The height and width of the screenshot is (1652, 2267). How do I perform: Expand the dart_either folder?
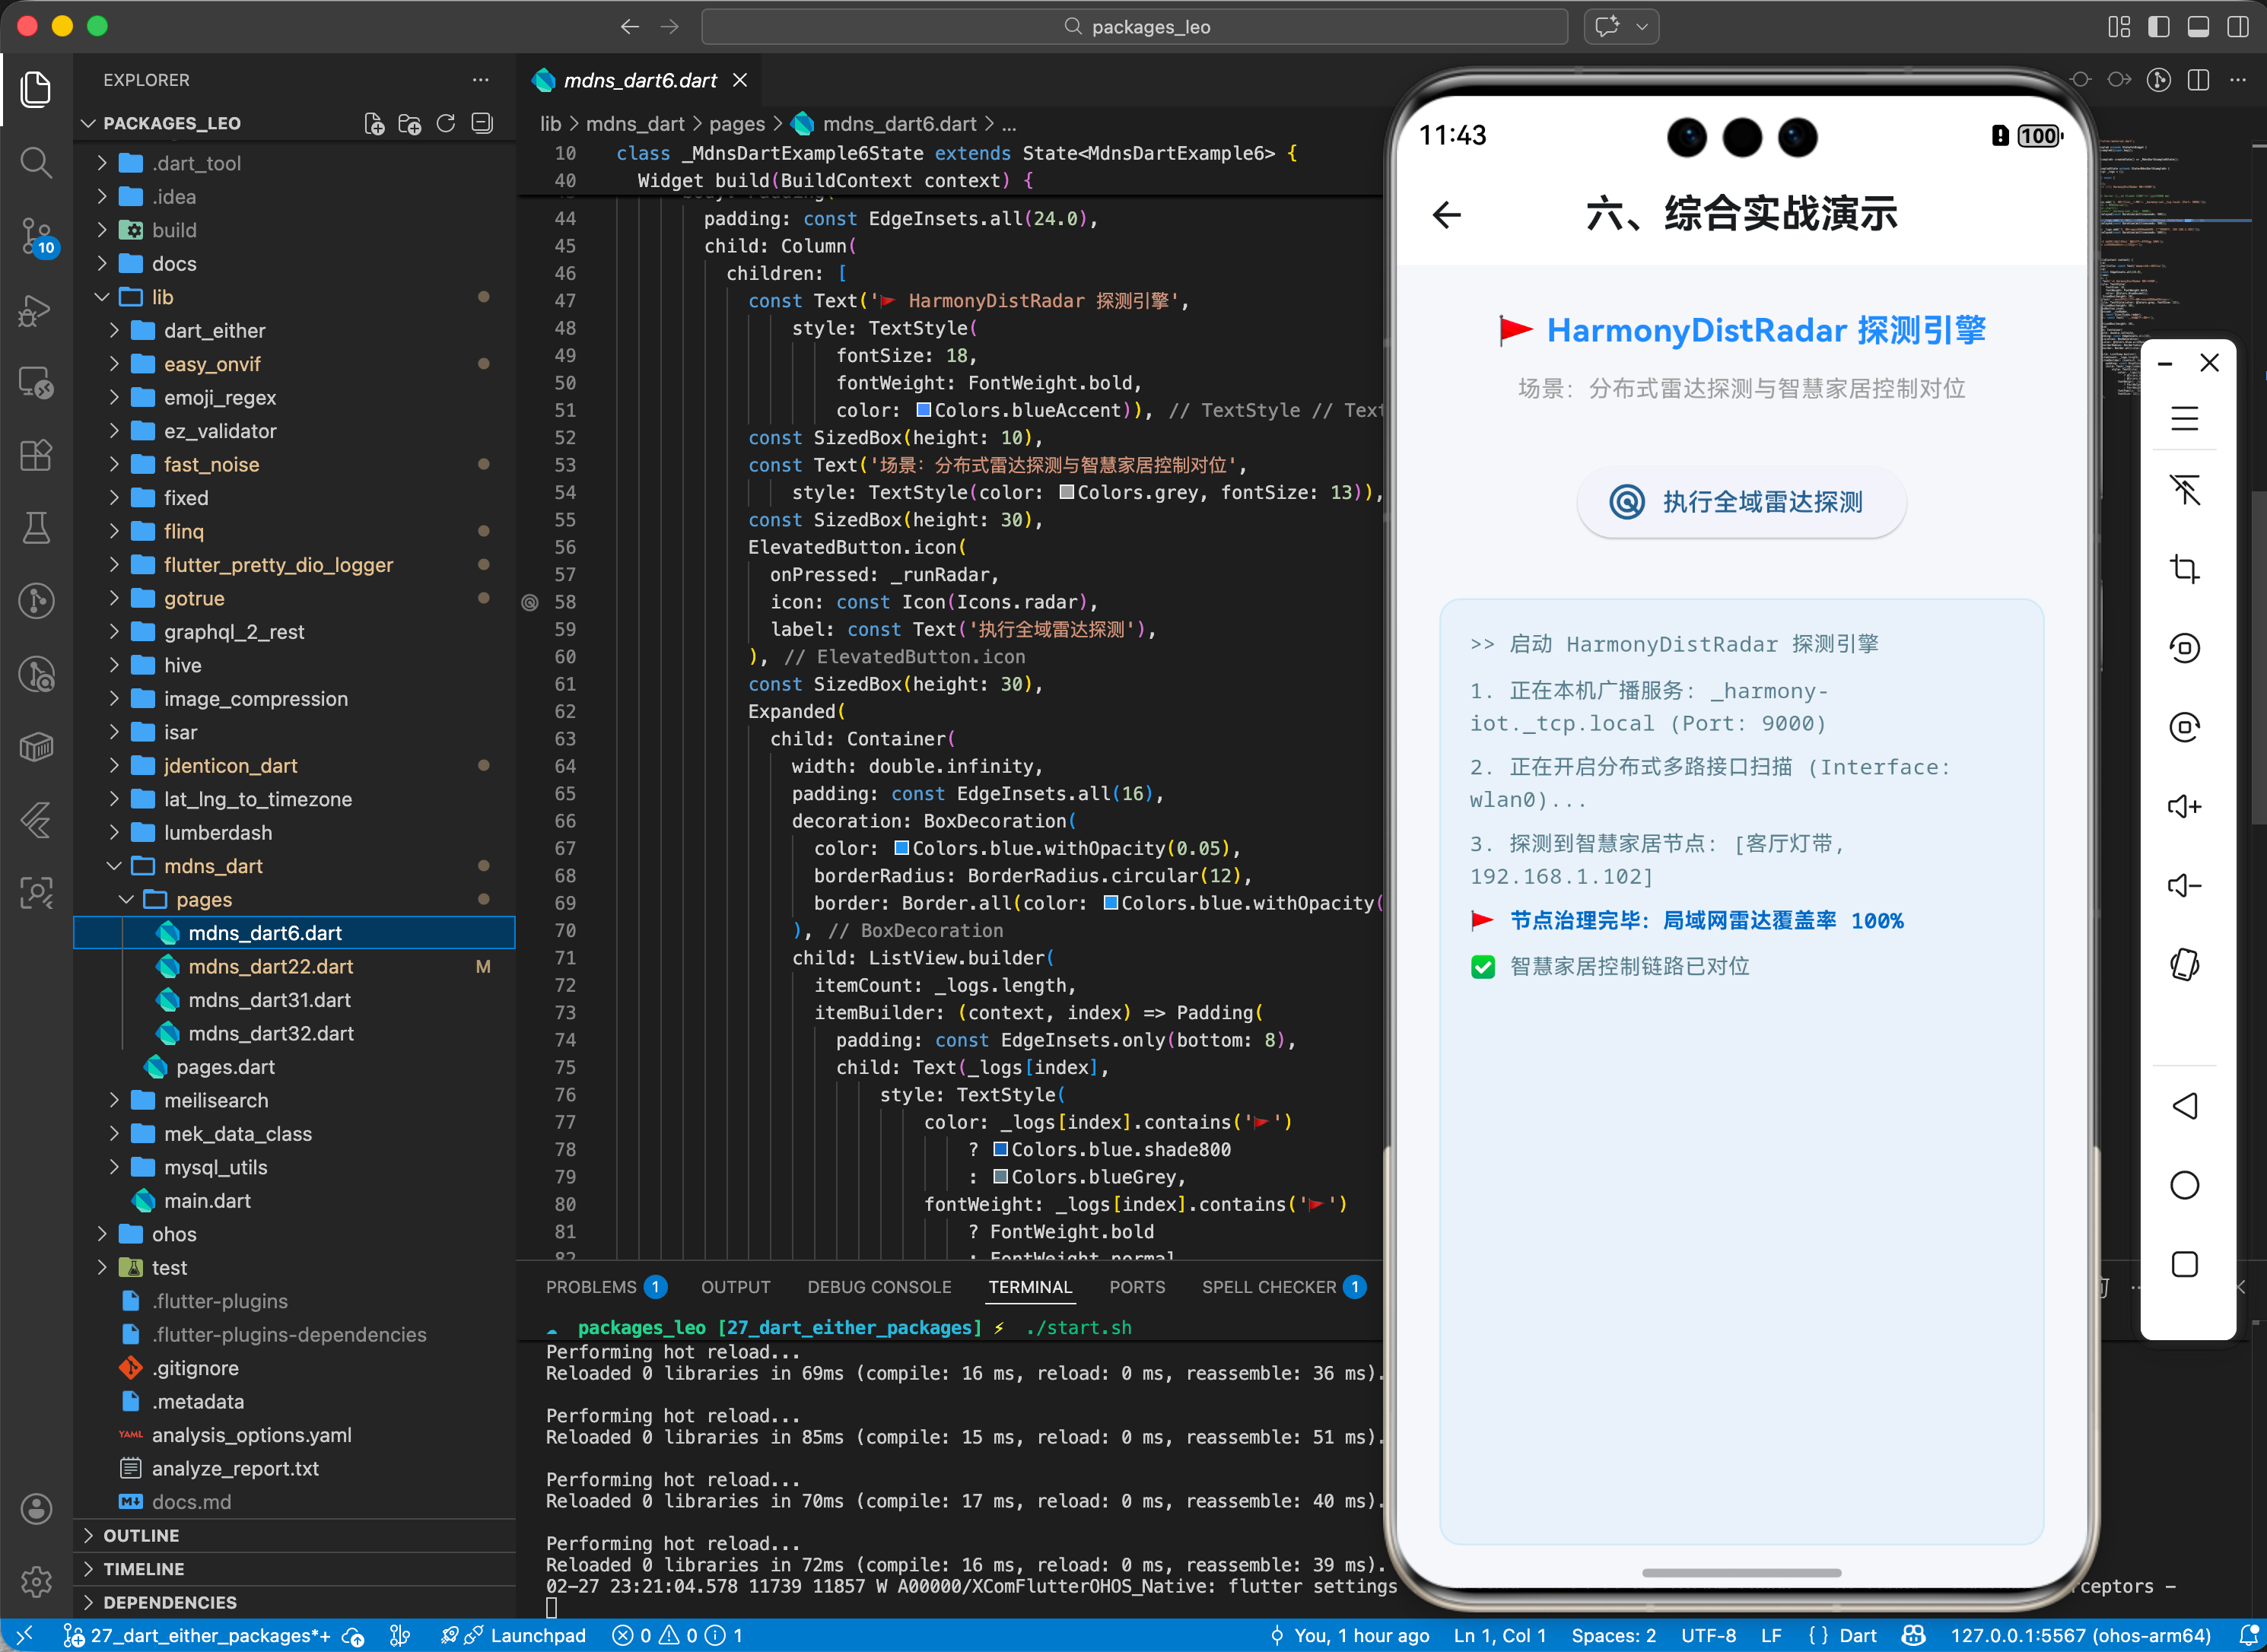click(214, 330)
